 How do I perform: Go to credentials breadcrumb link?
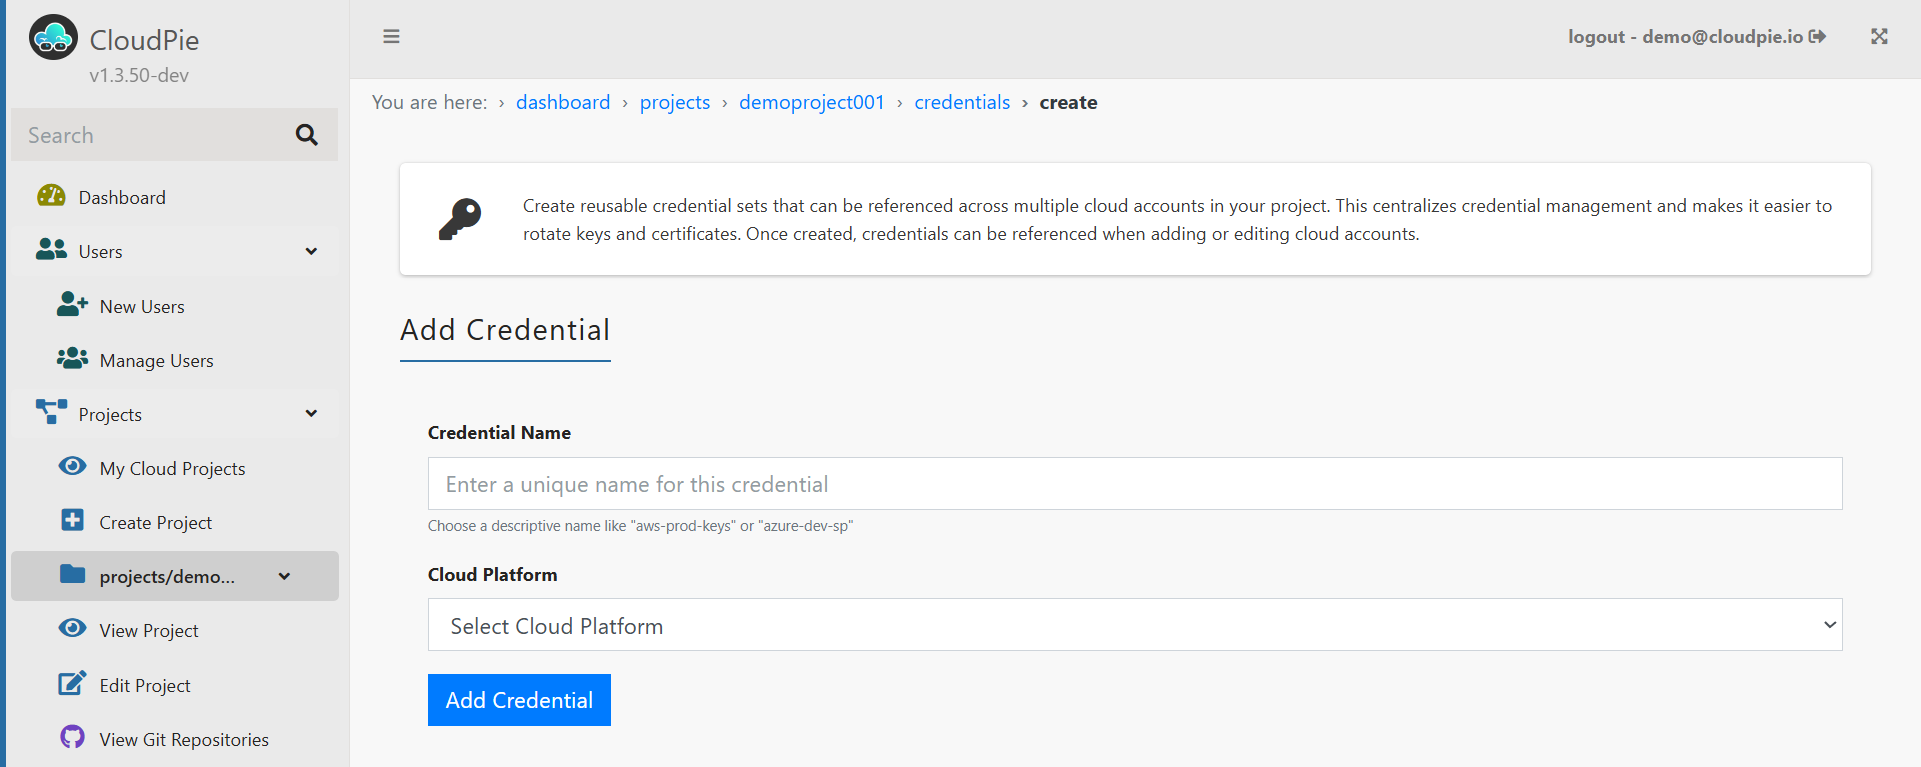[x=962, y=102]
